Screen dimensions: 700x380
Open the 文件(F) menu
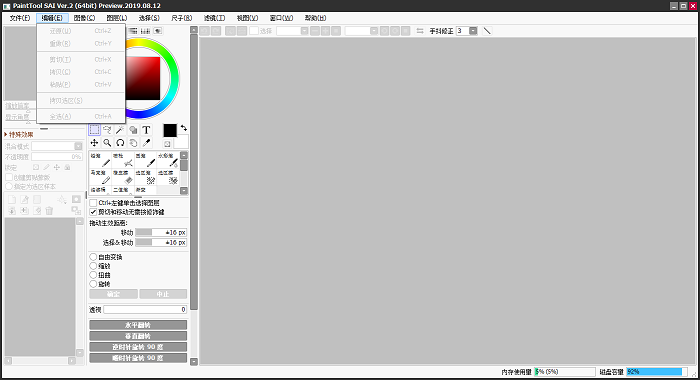tap(20, 18)
